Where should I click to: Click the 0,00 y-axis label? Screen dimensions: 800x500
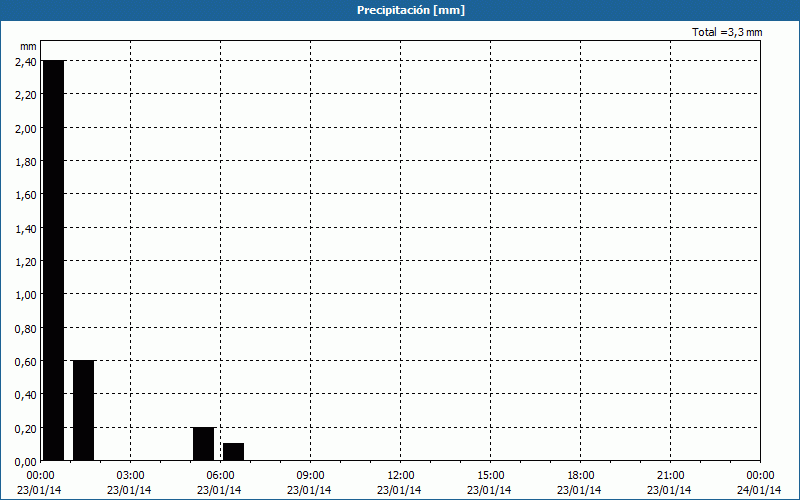pyautogui.click(x=26, y=461)
